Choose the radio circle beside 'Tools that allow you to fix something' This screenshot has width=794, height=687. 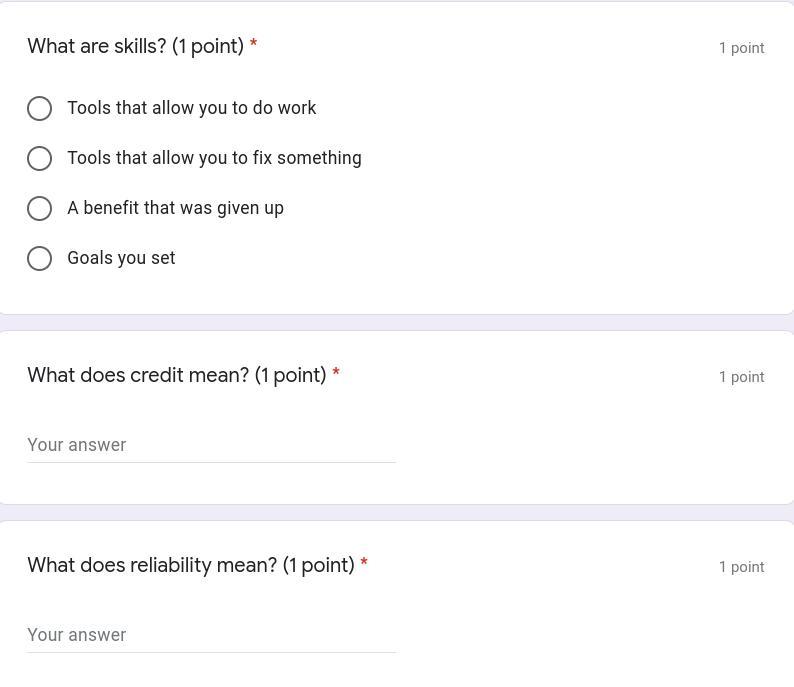(39, 158)
